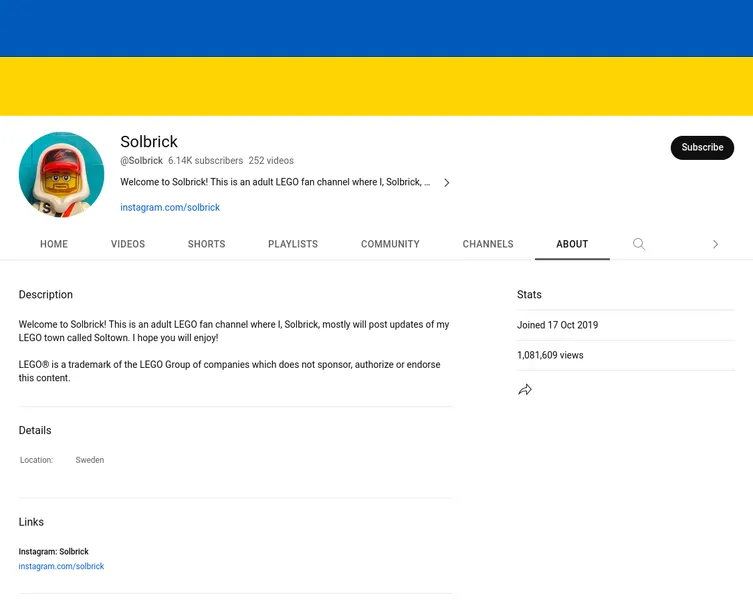Click the 252 videos count
The width and height of the screenshot is (753, 600).
pyautogui.click(x=271, y=161)
